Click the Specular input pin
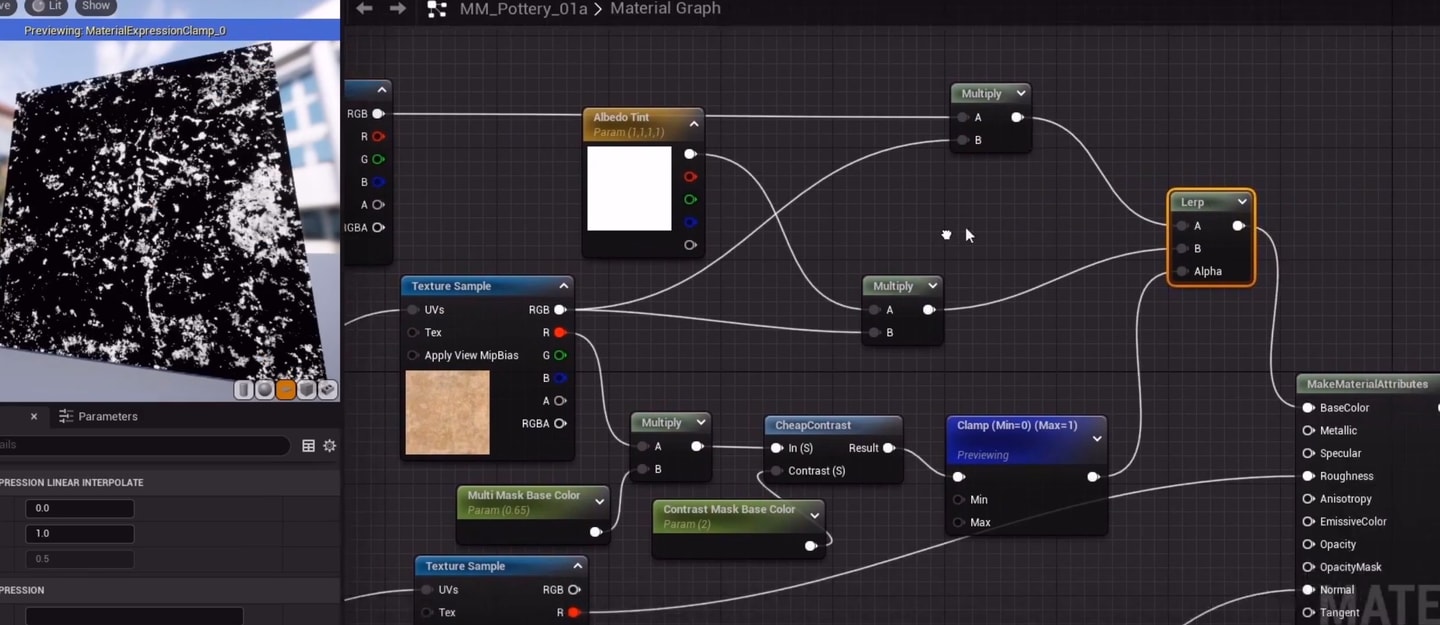This screenshot has height=625, width=1440. (1308, 453)
